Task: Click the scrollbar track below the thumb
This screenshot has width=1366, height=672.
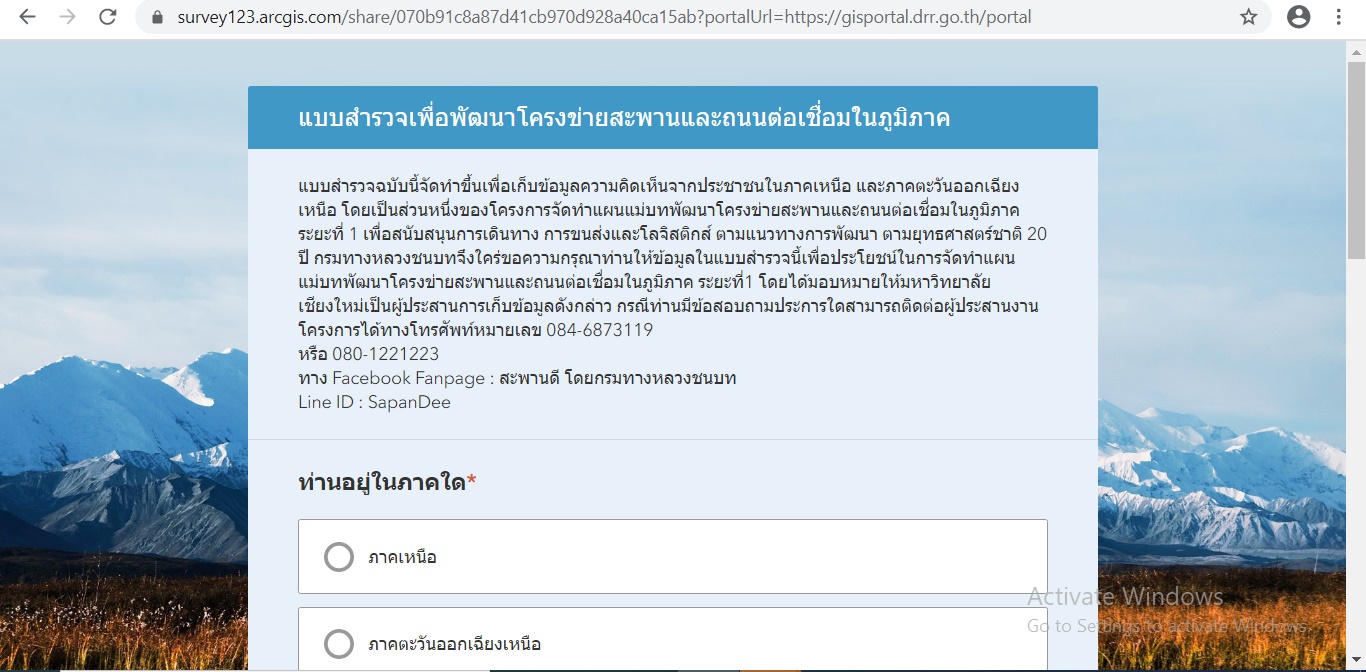Action: [1356, 450]
